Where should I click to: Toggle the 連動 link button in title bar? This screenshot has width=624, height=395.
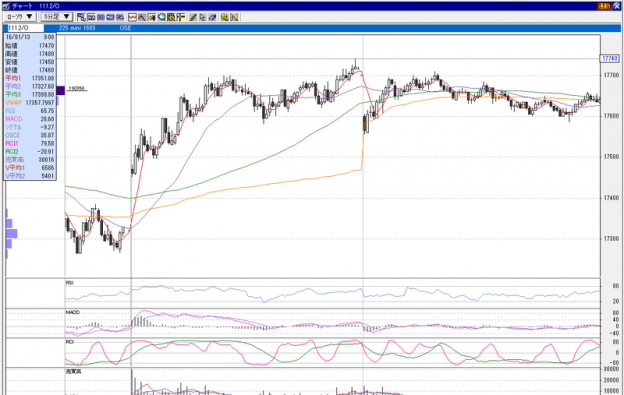pos(603,6)
